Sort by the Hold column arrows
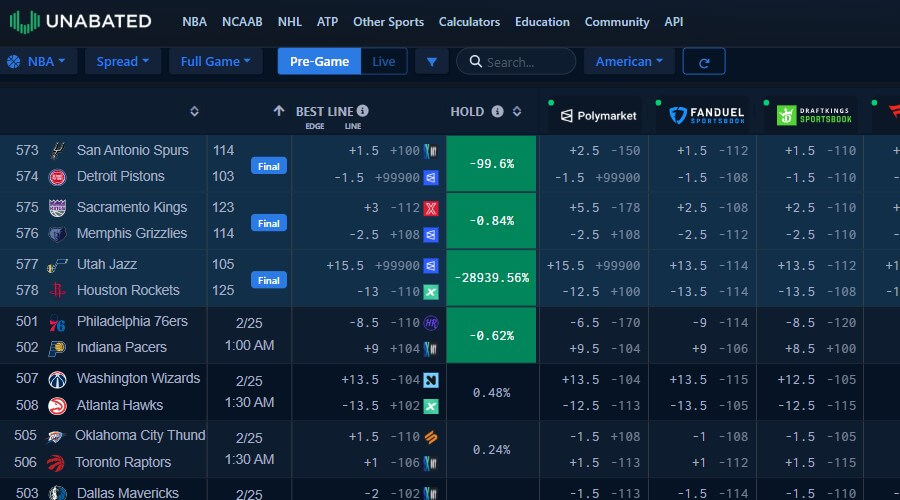Screen dimensions: 900x500 (x=517, y=111)
